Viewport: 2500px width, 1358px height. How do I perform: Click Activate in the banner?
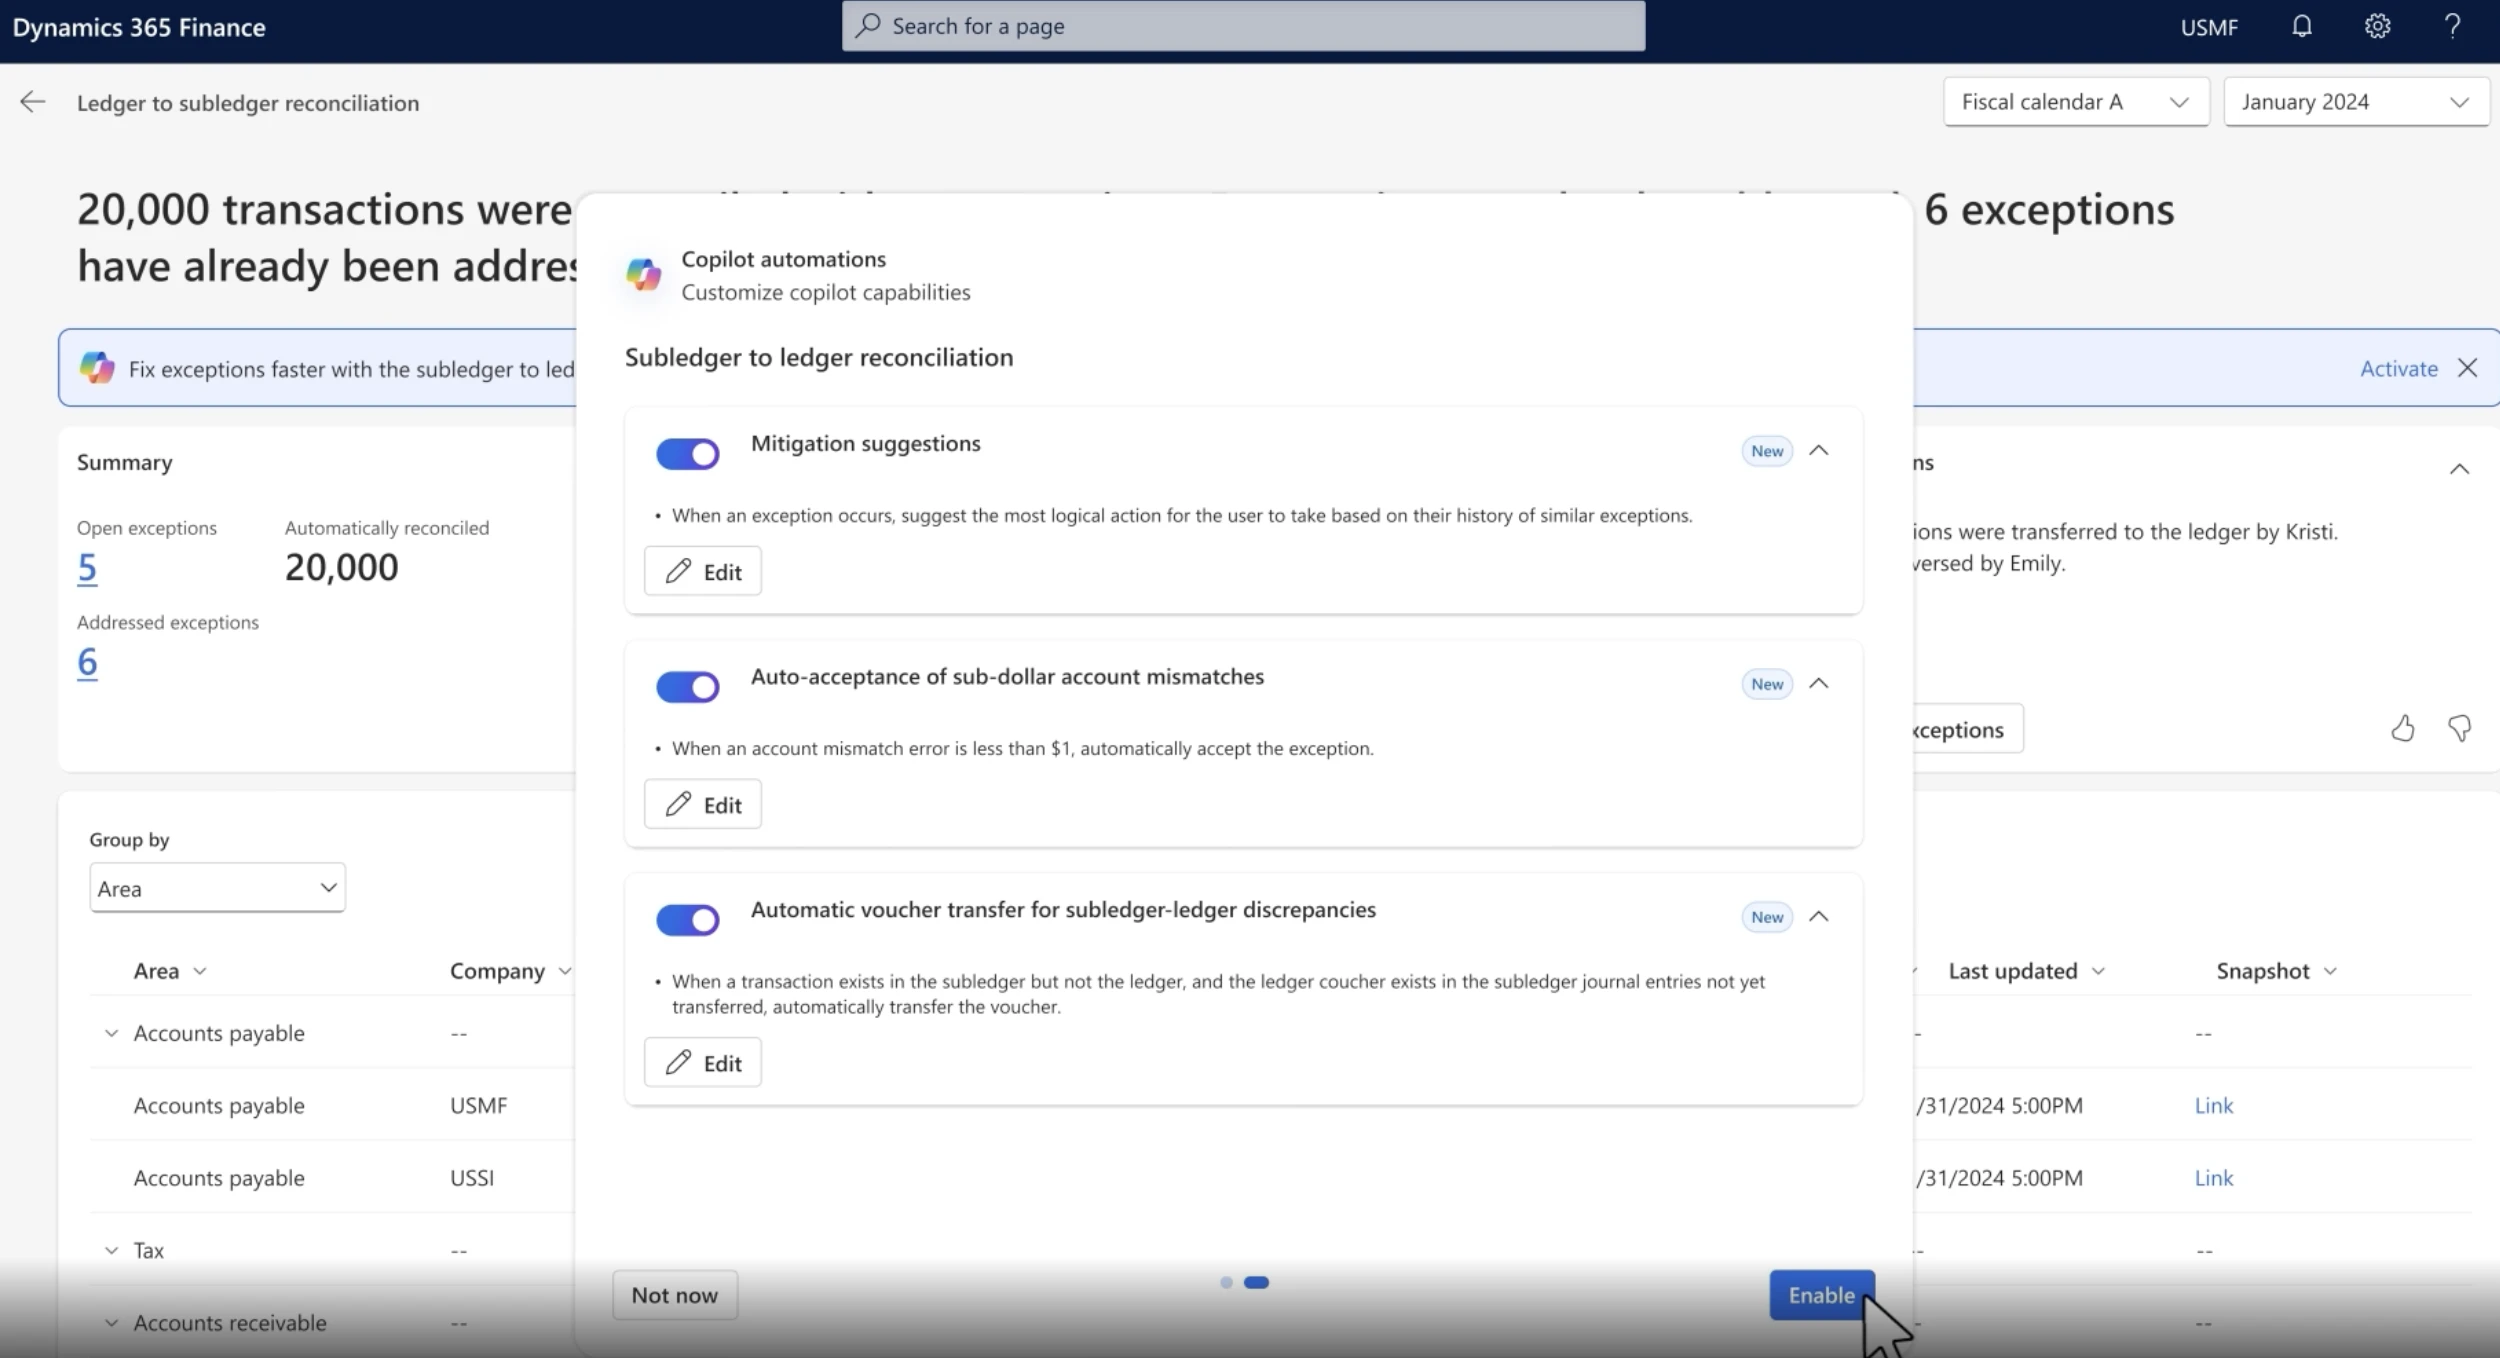(x=2399, y=368)
